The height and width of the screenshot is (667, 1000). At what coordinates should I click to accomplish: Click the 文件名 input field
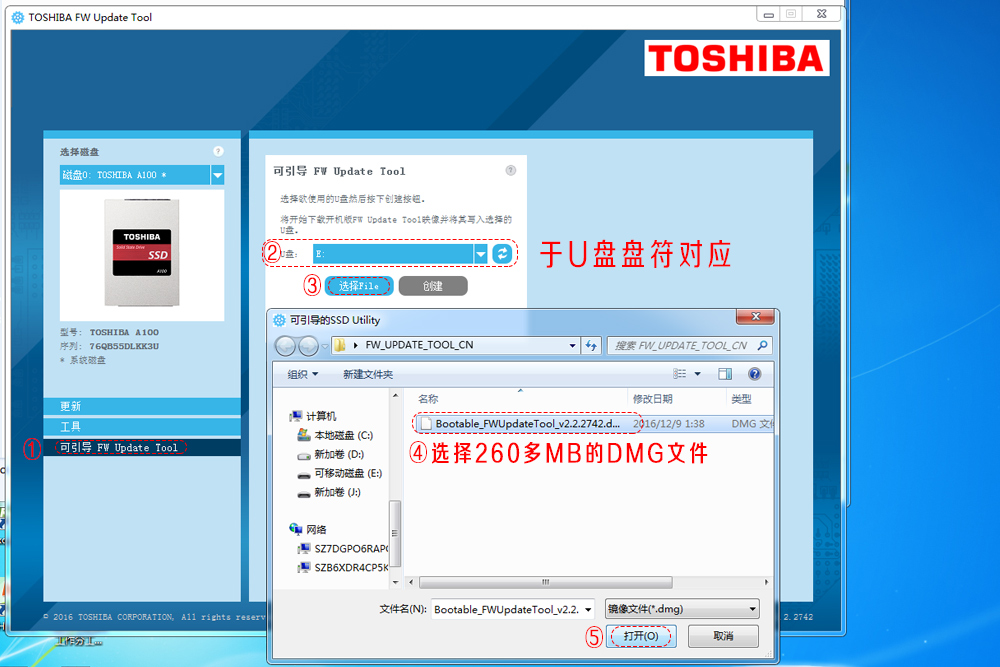(x=507, y=610)
